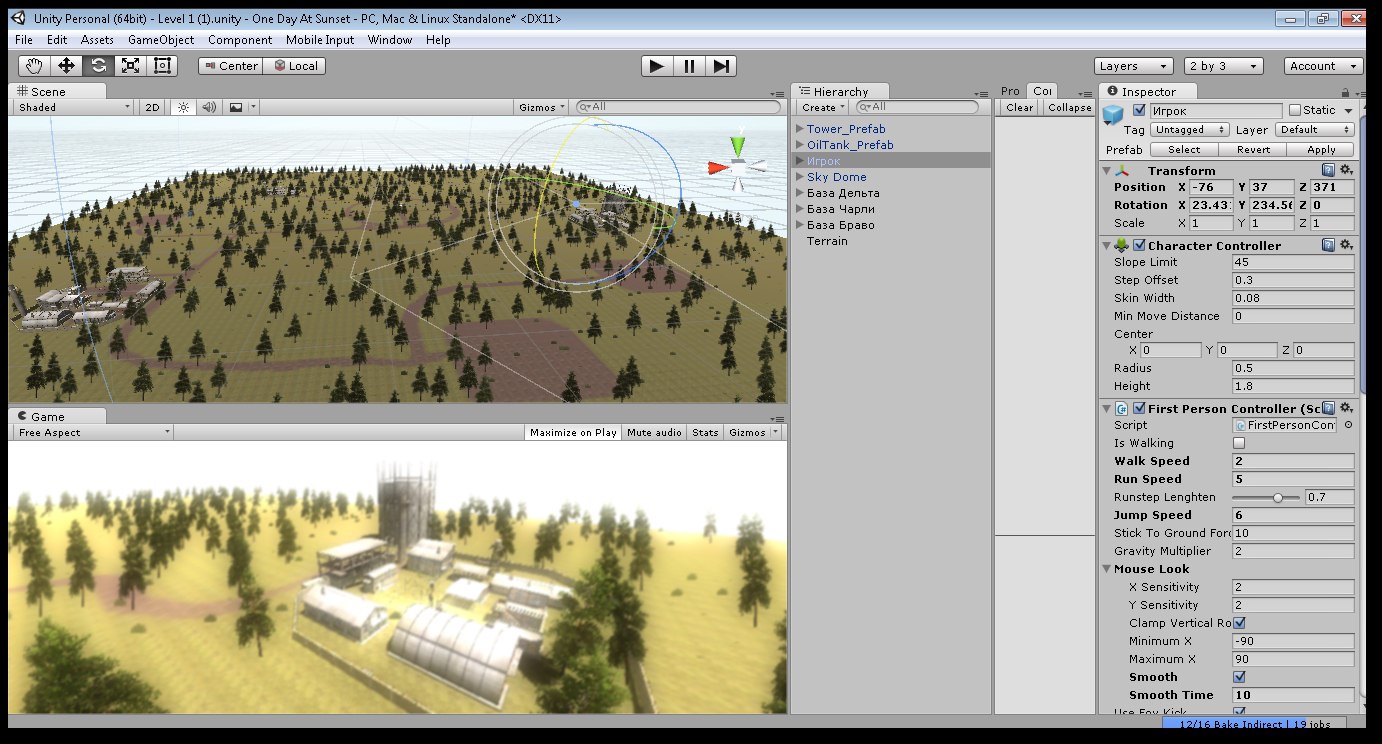Click the prefab Apply button
The height and width of the screenshot is (744, 1382).
(x=1321, y=149)
